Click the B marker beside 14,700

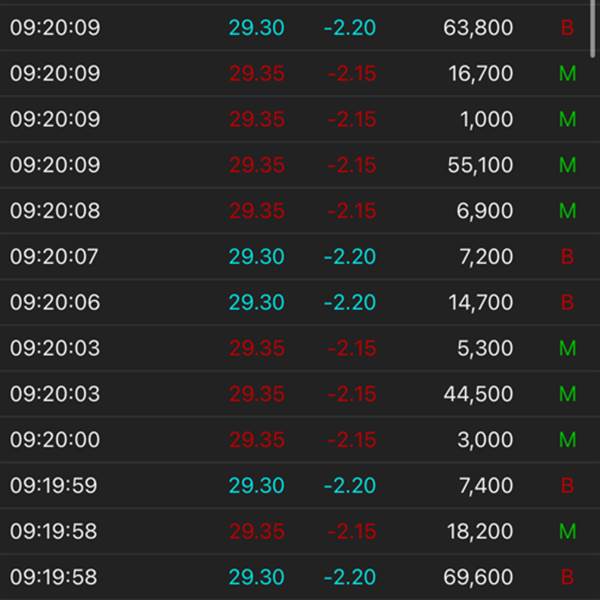coord(567,303)
